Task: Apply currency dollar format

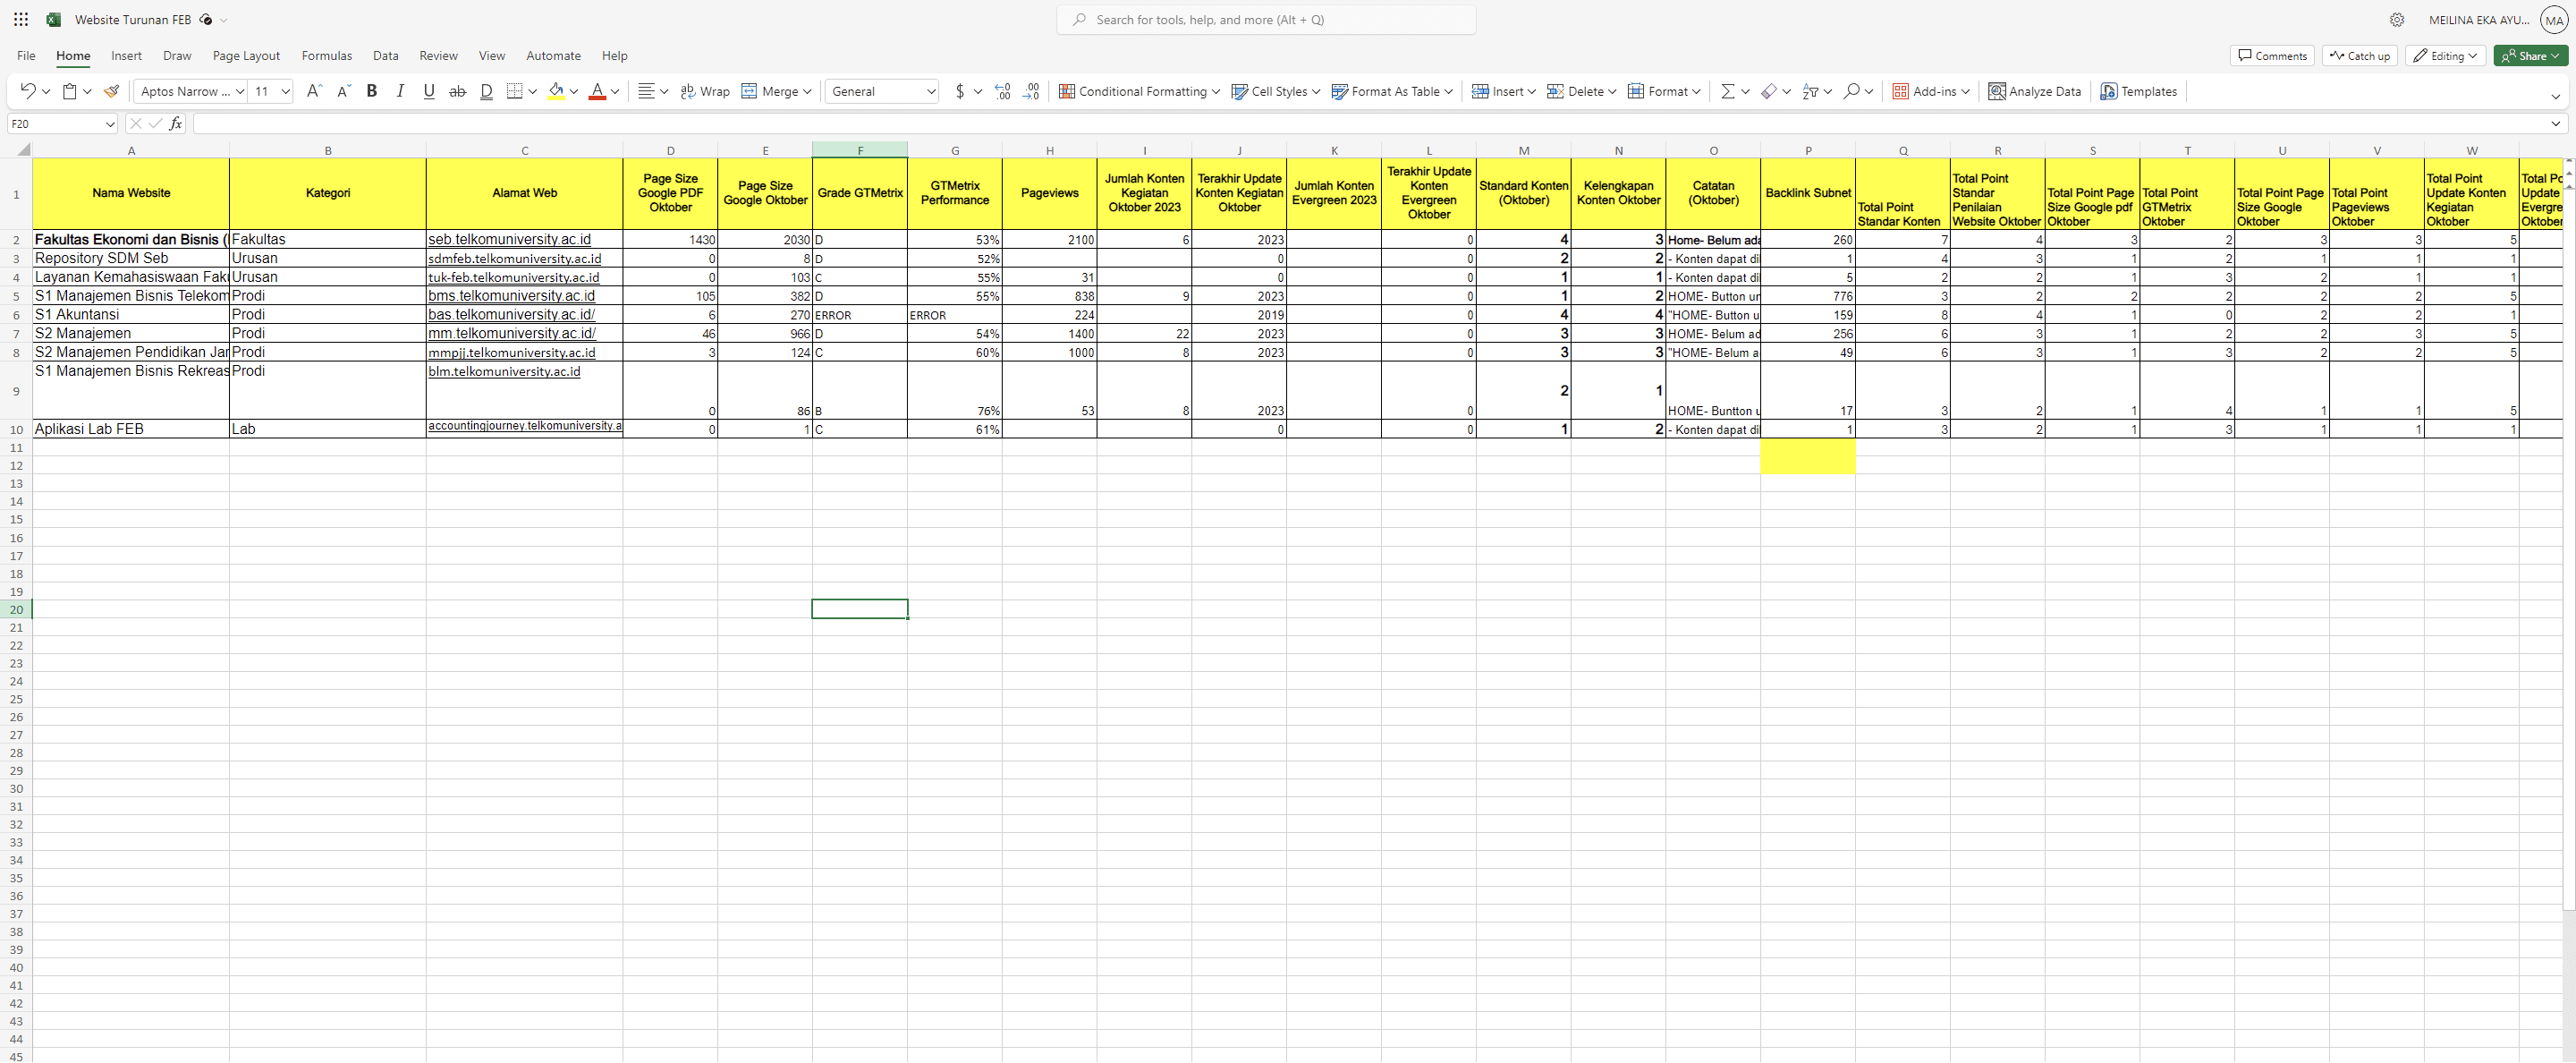Action: pyautogui.click(x=960, y=91)
